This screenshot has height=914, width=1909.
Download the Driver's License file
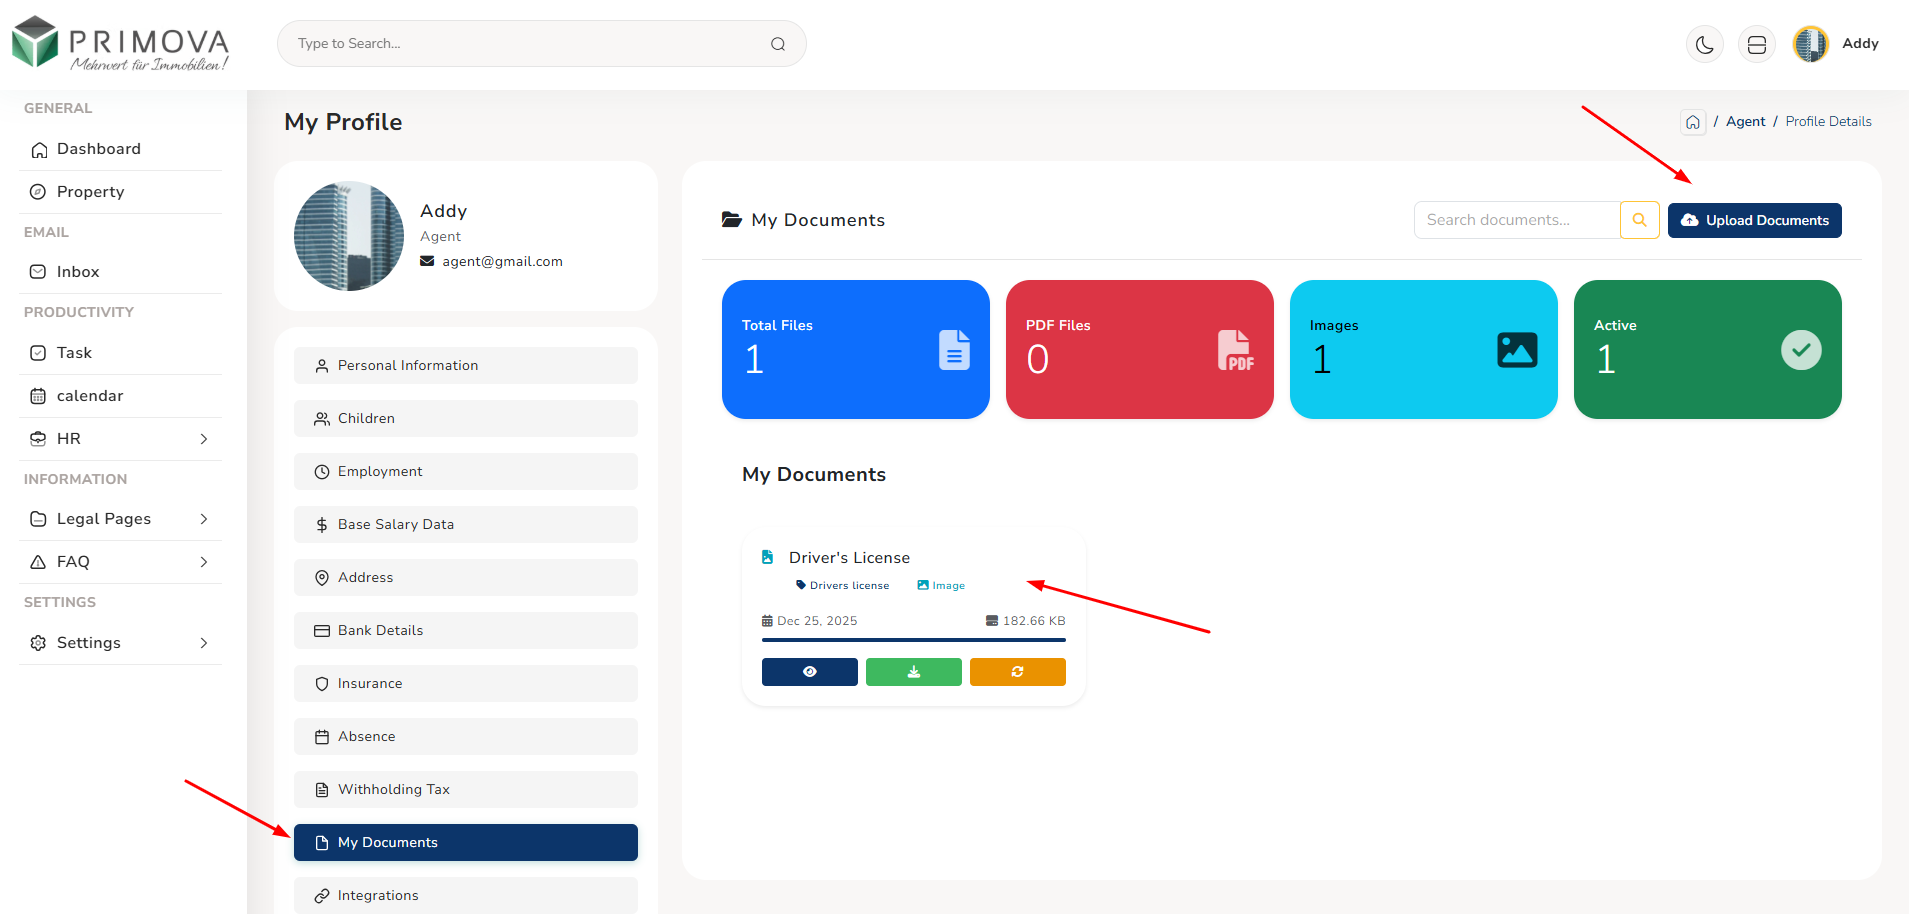tap(913, 672)
